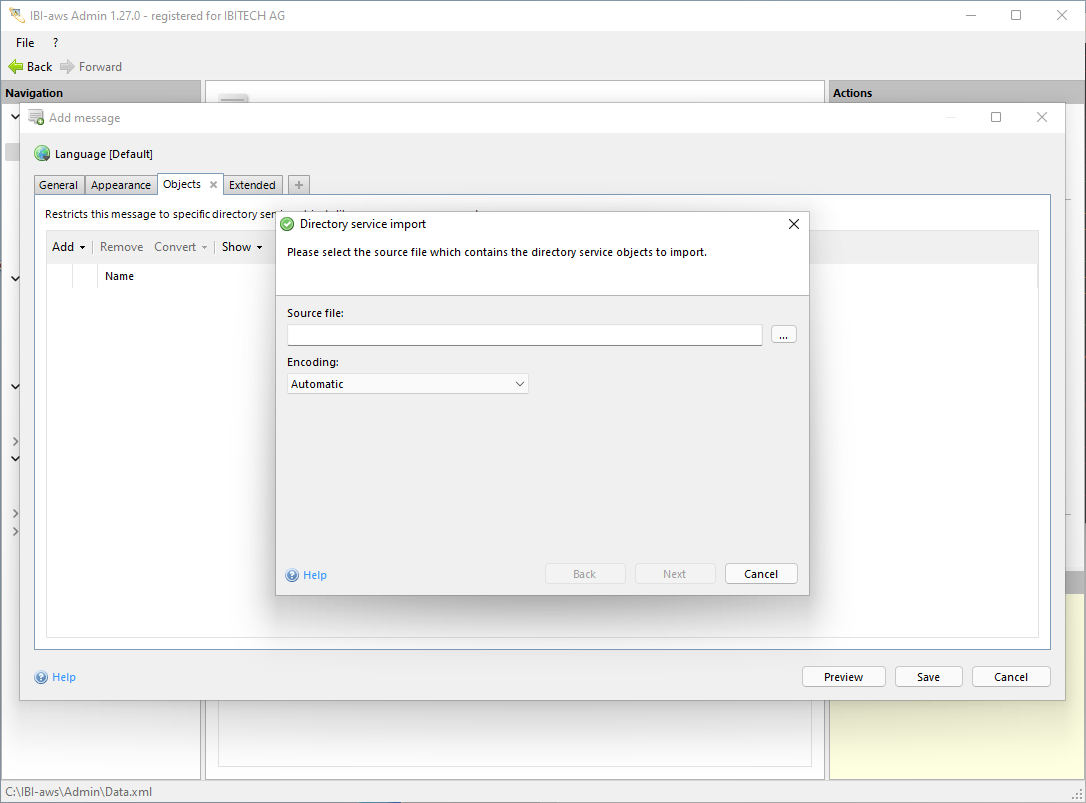Add a new tab with the plus icon
The width and height of the screenshot is (1086, 803).
tap(298, 185)
